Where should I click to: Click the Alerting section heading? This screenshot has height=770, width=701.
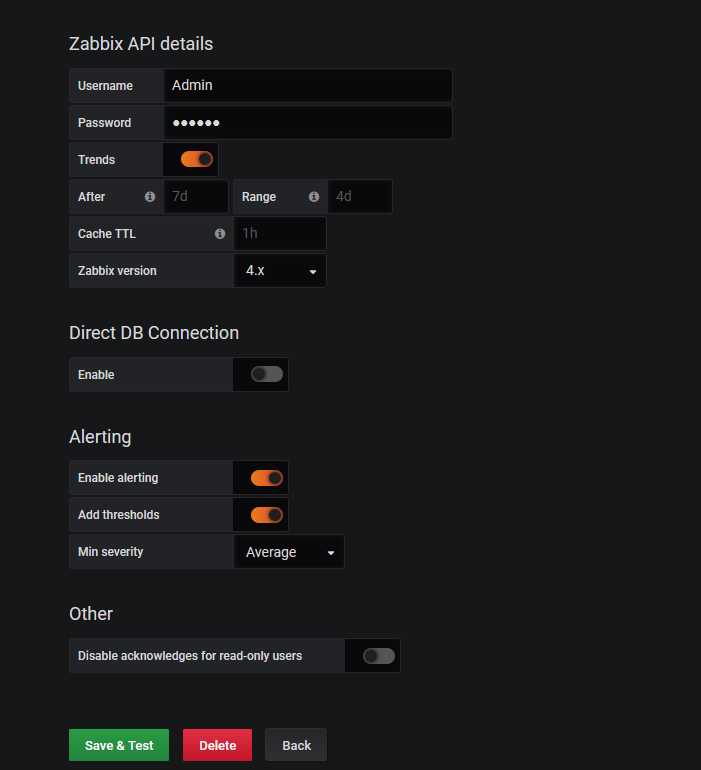tap(100, 437)
